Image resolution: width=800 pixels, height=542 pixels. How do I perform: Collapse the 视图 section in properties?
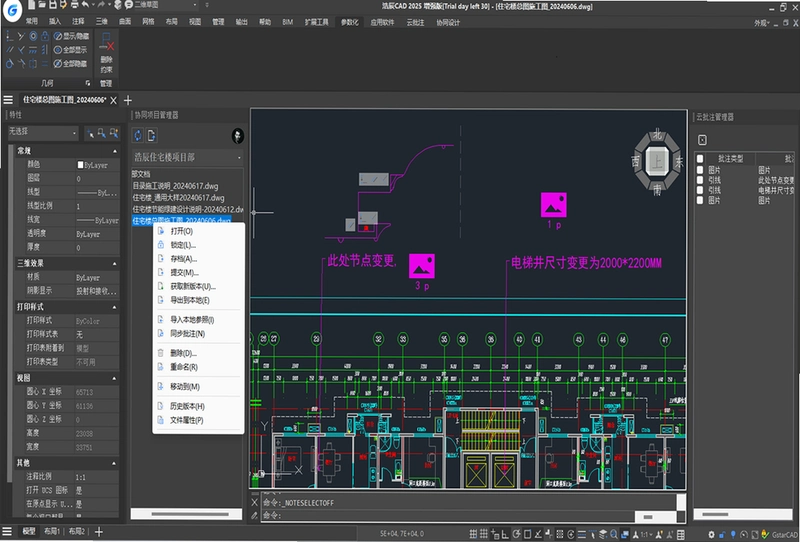[x=114, y=379]
